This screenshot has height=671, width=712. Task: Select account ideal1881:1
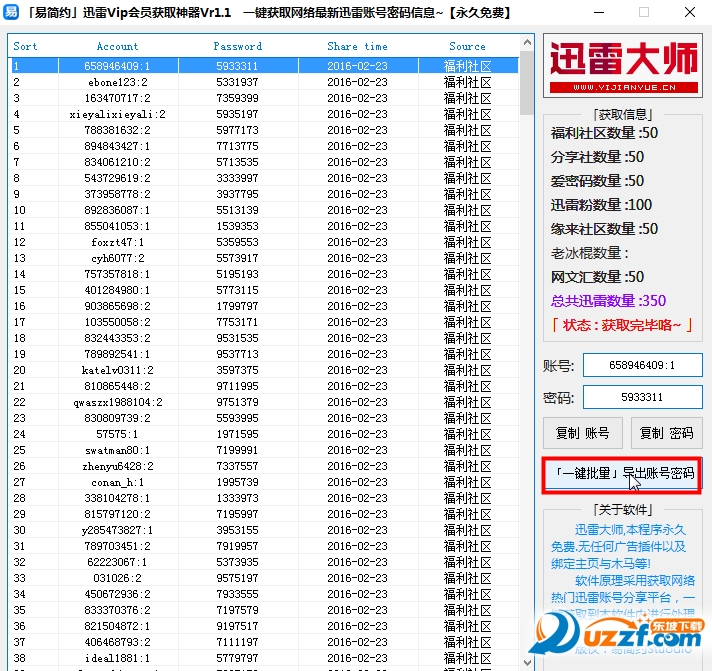tap(117, 658)
